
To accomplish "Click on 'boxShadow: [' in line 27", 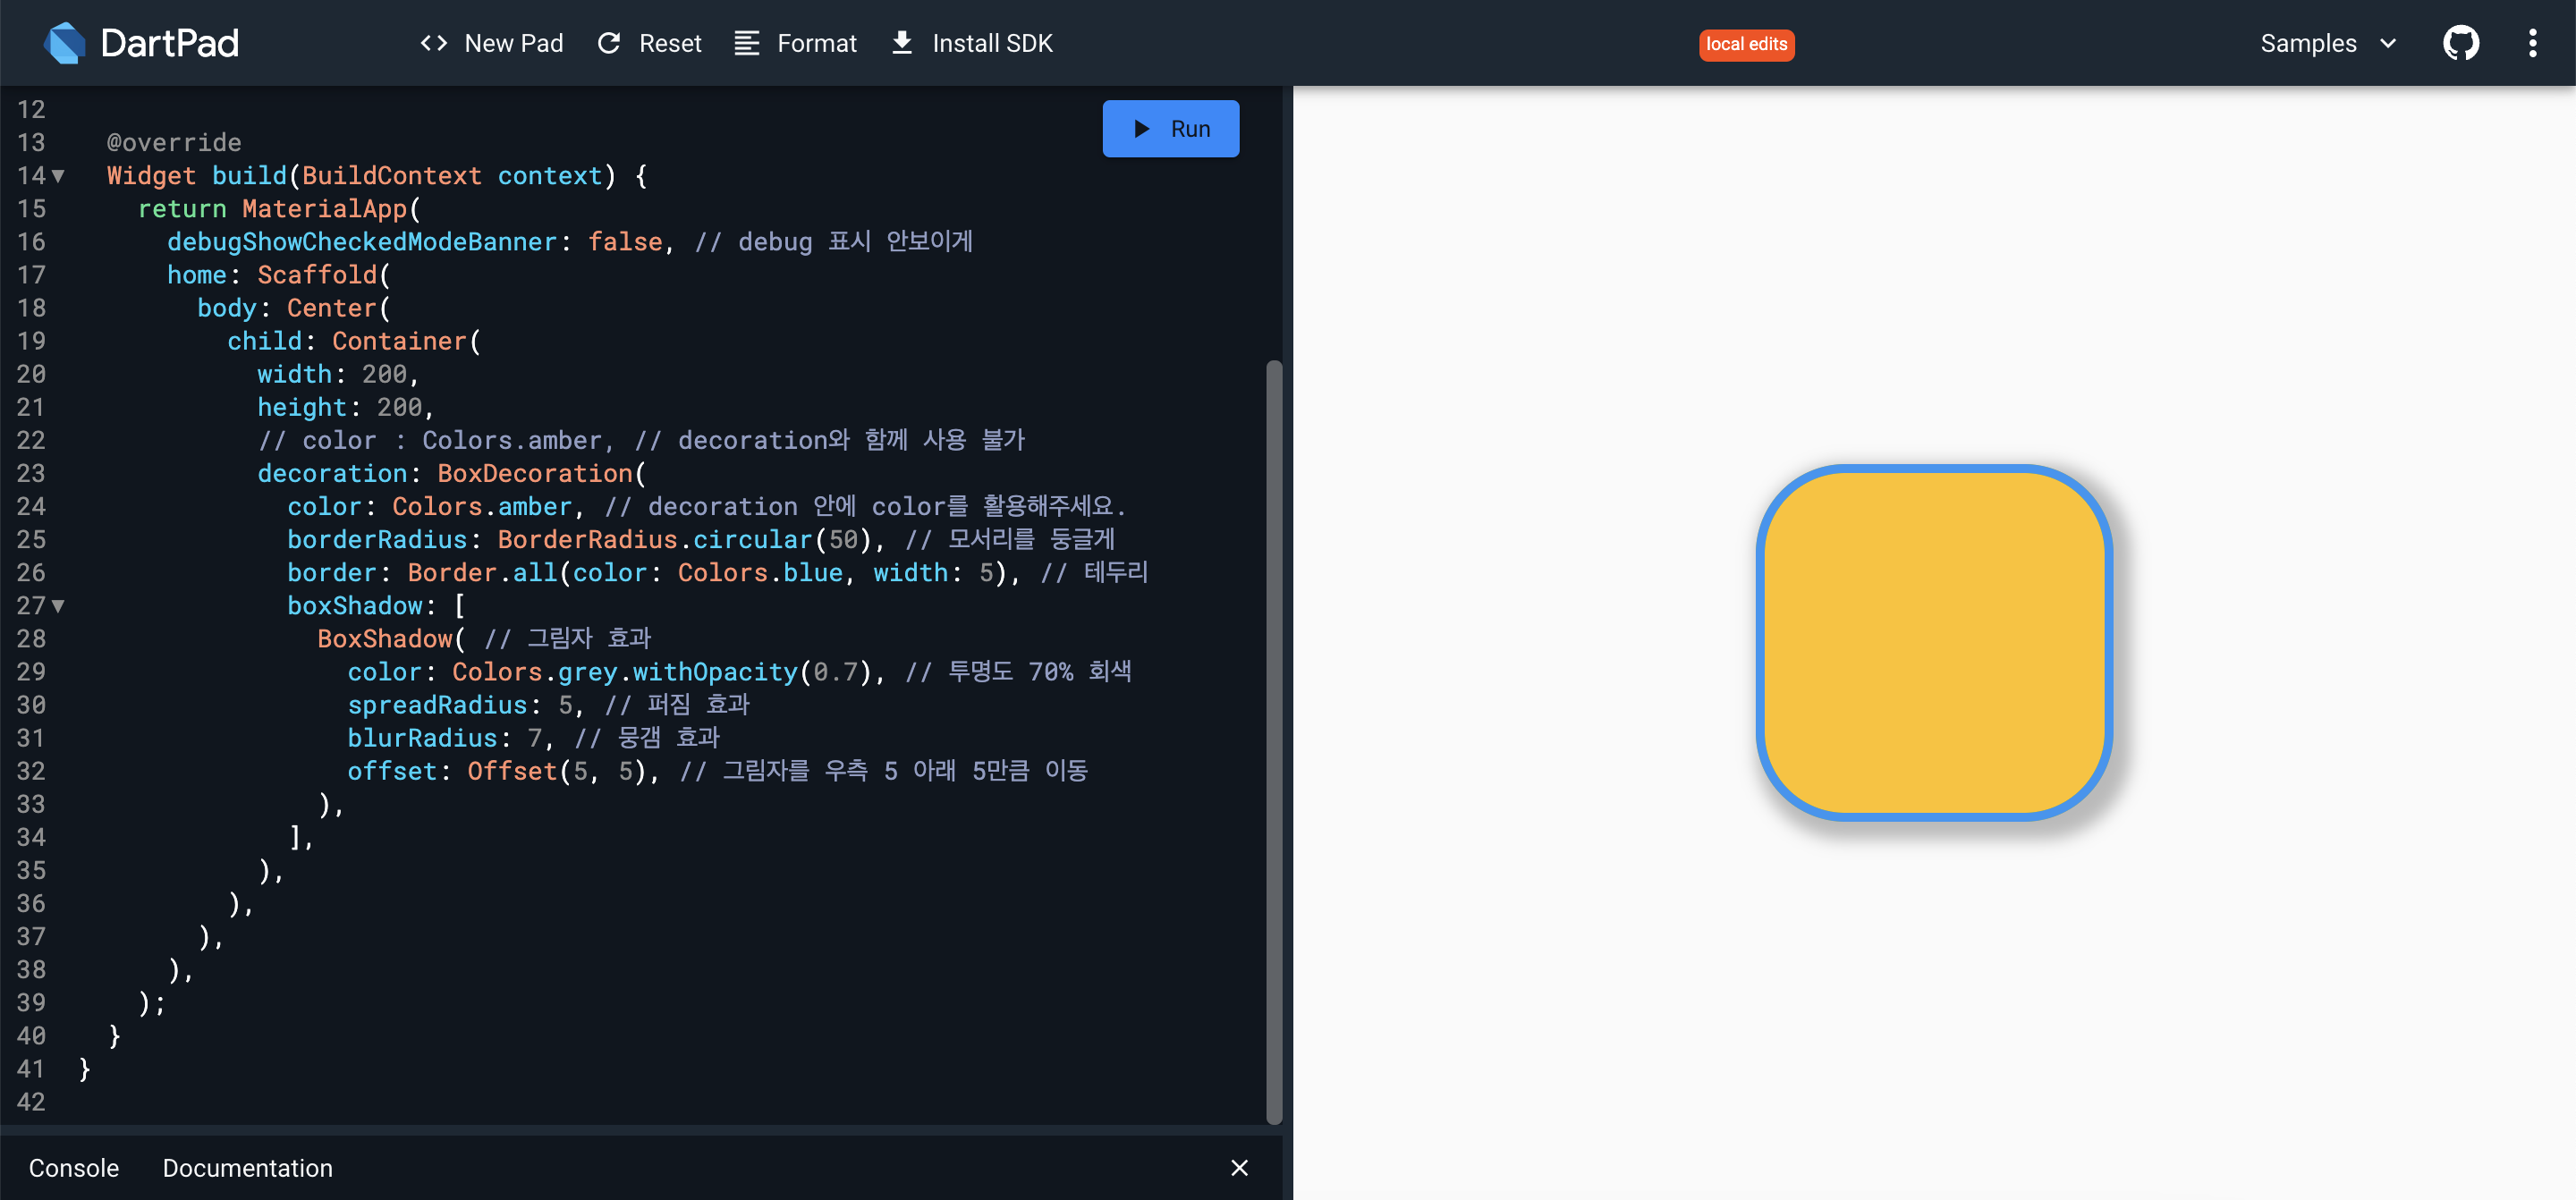I will coord(376,606).
